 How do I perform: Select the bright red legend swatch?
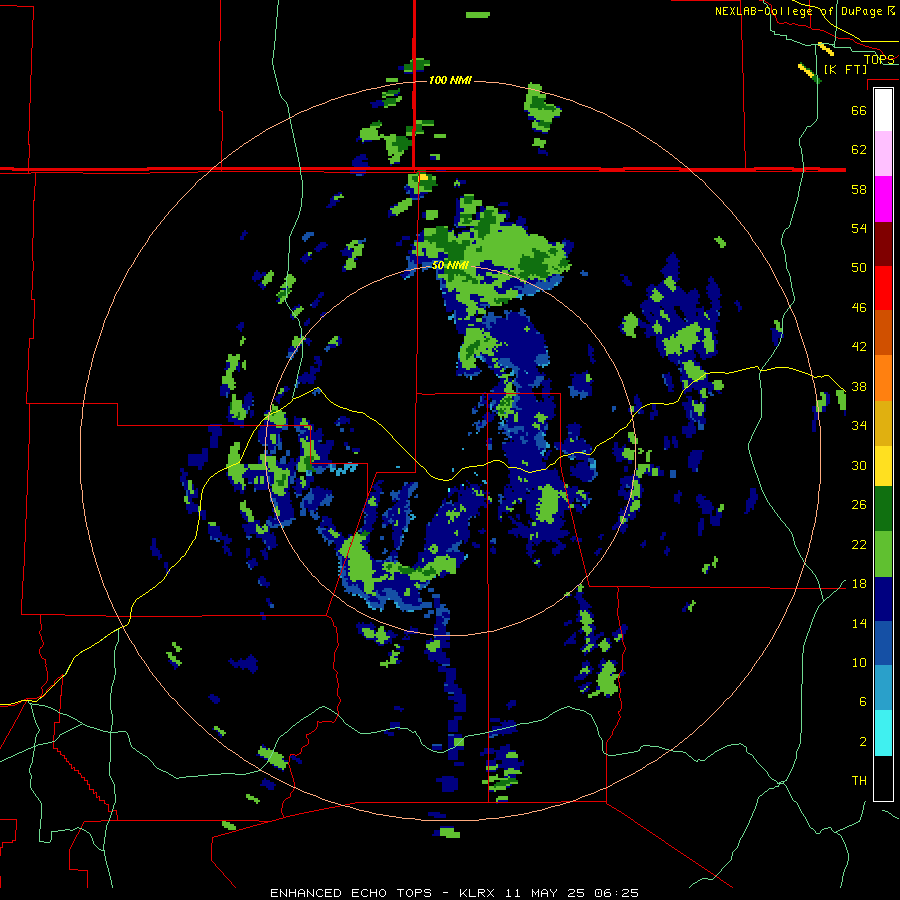click(883, 288)
